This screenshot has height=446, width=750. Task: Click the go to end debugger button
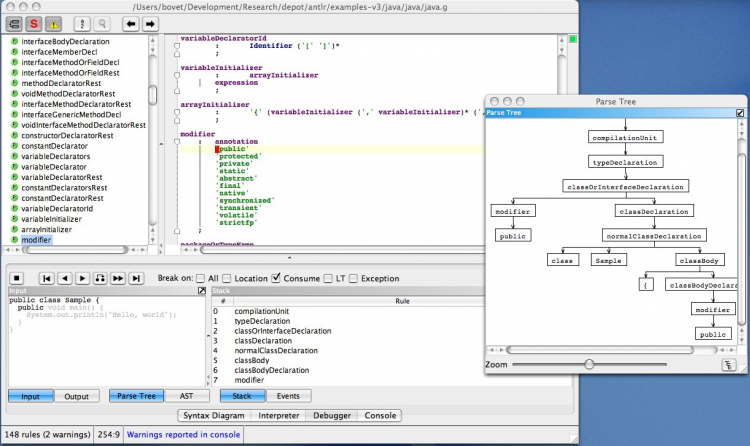pyautogui.click(x=137, y=278)
